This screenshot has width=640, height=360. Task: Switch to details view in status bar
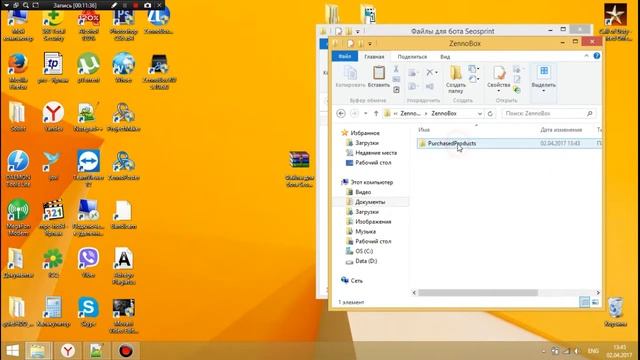coord(584,302)
